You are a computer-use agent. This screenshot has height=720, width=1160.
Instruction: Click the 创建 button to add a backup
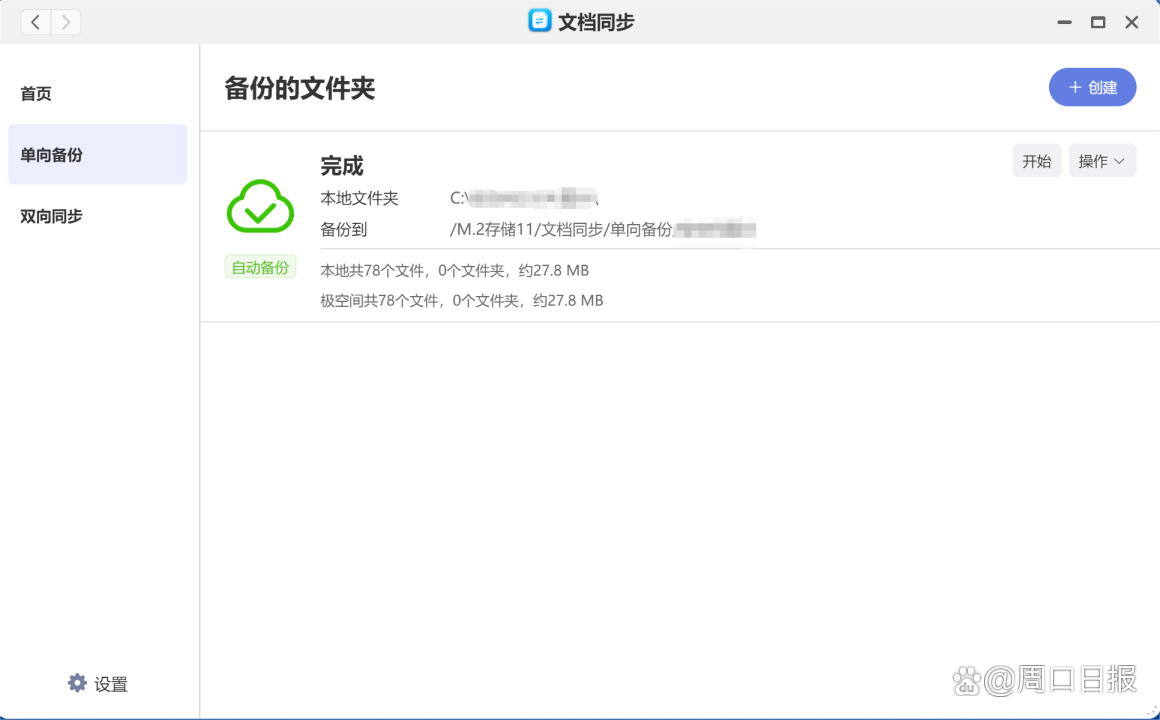tap(1092, 87)
